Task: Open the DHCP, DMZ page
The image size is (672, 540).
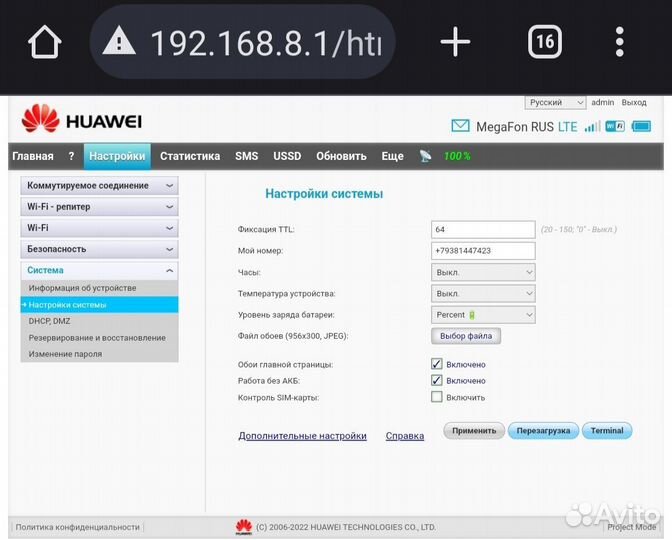Action: tap(49, 321)
